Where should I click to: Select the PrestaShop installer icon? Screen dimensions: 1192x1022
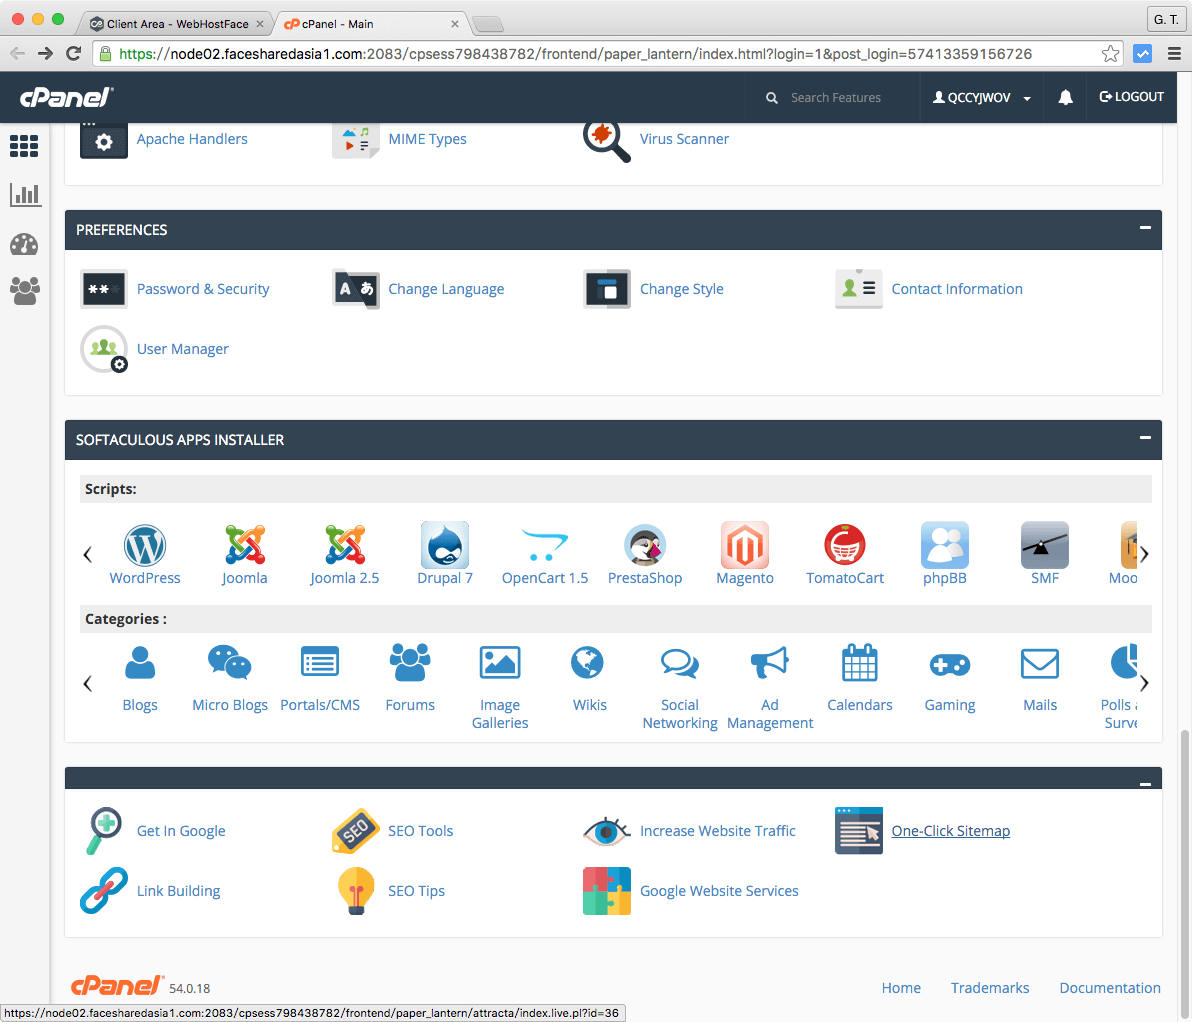point(644,545)
